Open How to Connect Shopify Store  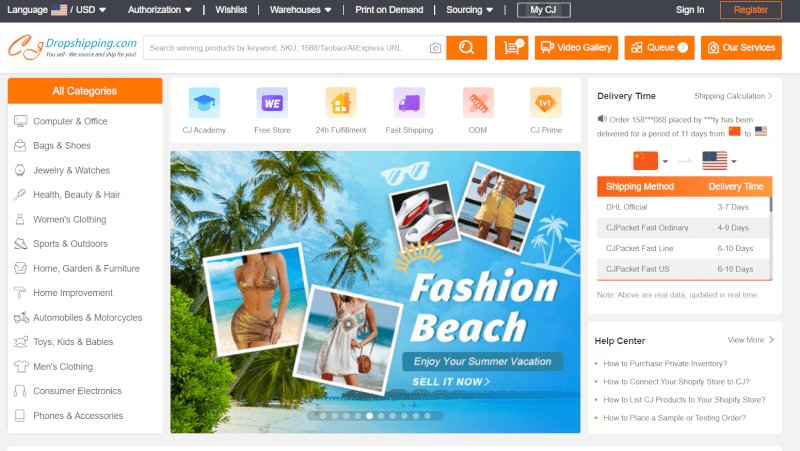point(676,382)
